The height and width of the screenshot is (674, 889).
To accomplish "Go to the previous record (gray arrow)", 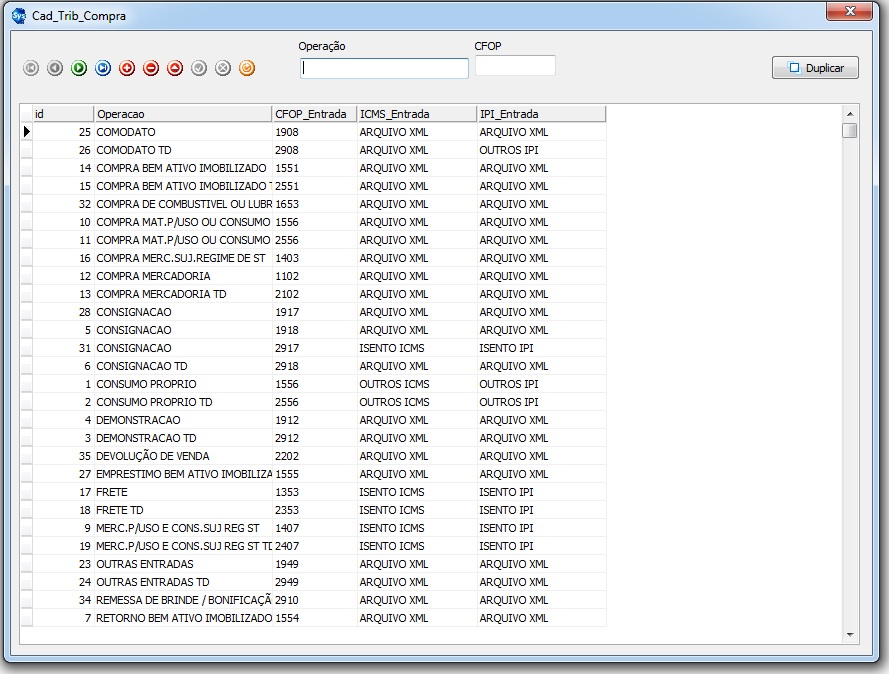I will 55,68.
